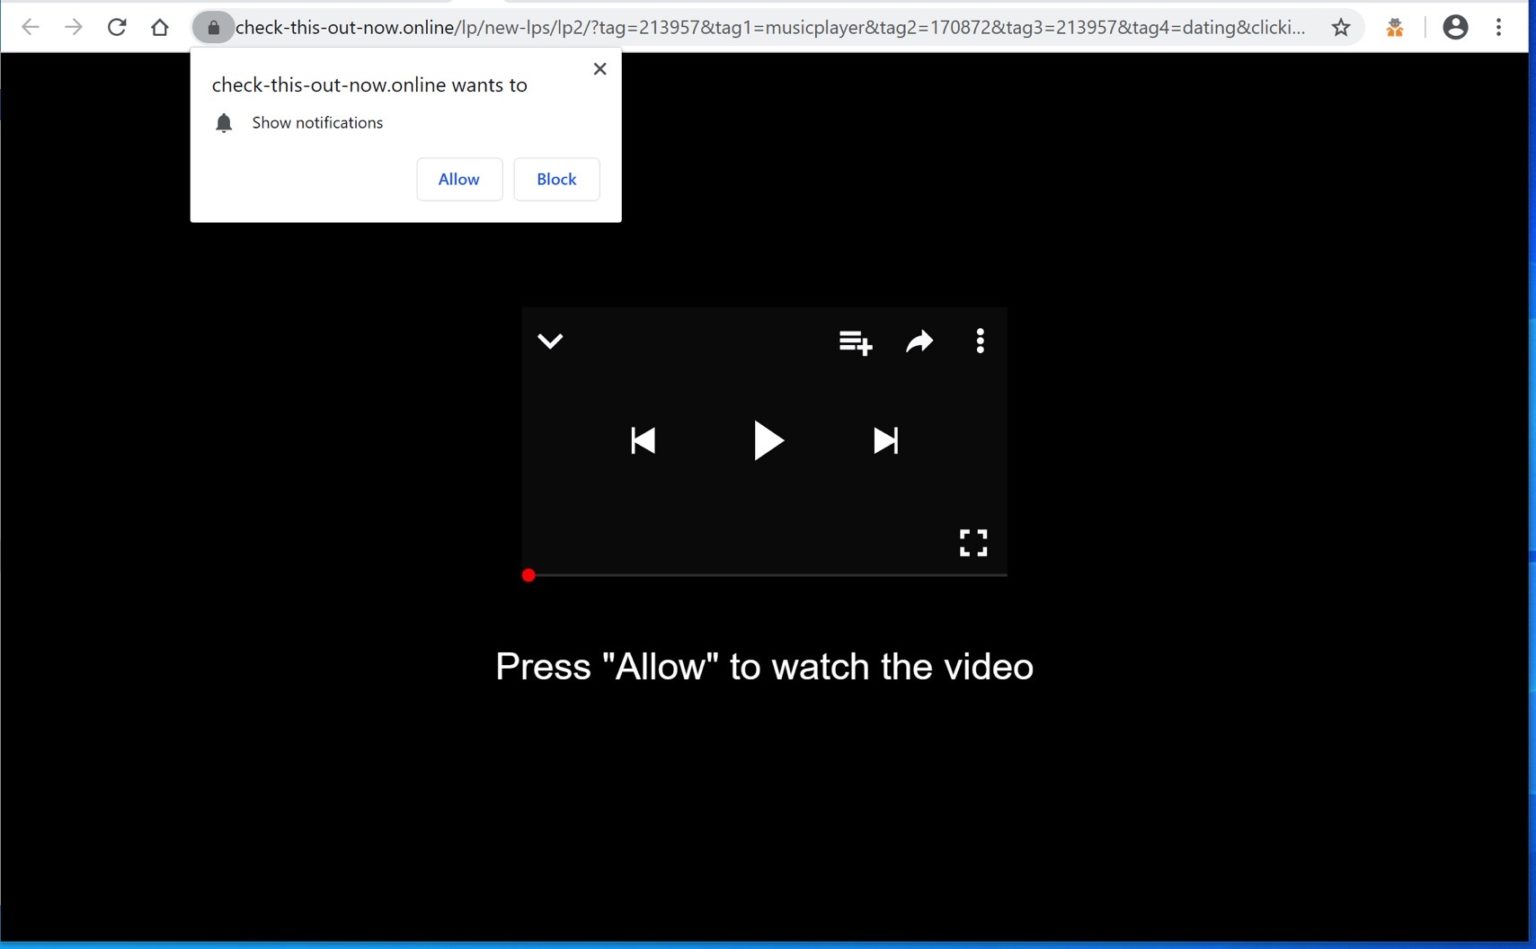
Task: Click the site security padlock in the address bar
Action: tap(213, 27)
